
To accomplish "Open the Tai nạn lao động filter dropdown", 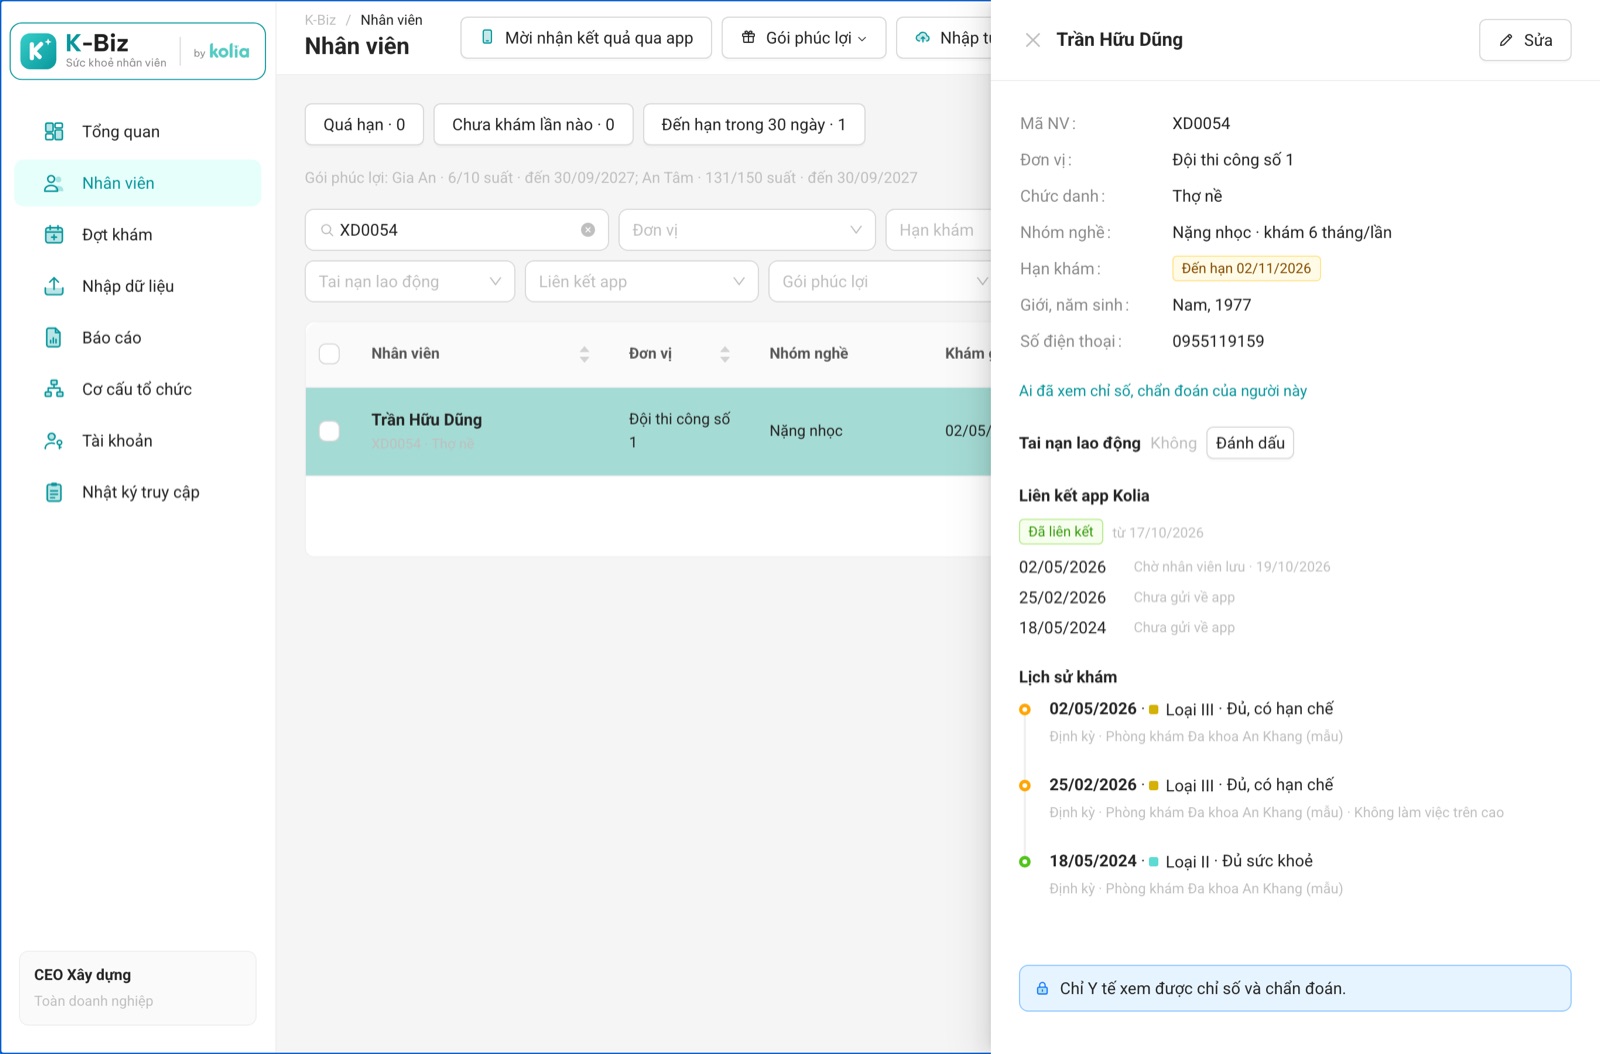I will (x=410, y=281).
